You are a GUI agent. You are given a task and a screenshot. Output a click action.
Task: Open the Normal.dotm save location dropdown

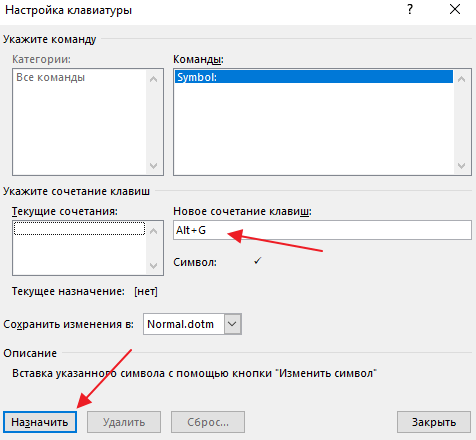232,324
